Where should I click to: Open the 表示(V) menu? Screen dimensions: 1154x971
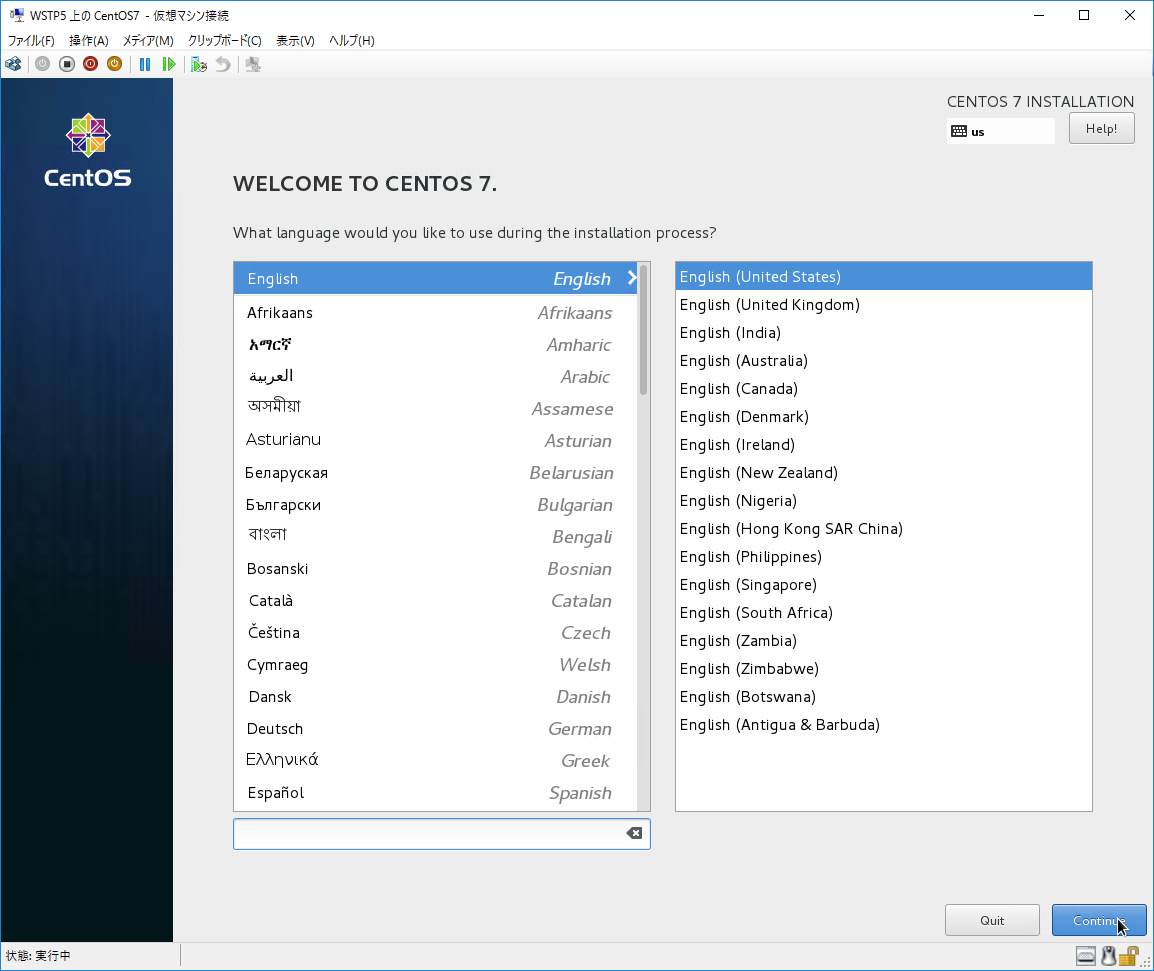[x=295, y=41]
